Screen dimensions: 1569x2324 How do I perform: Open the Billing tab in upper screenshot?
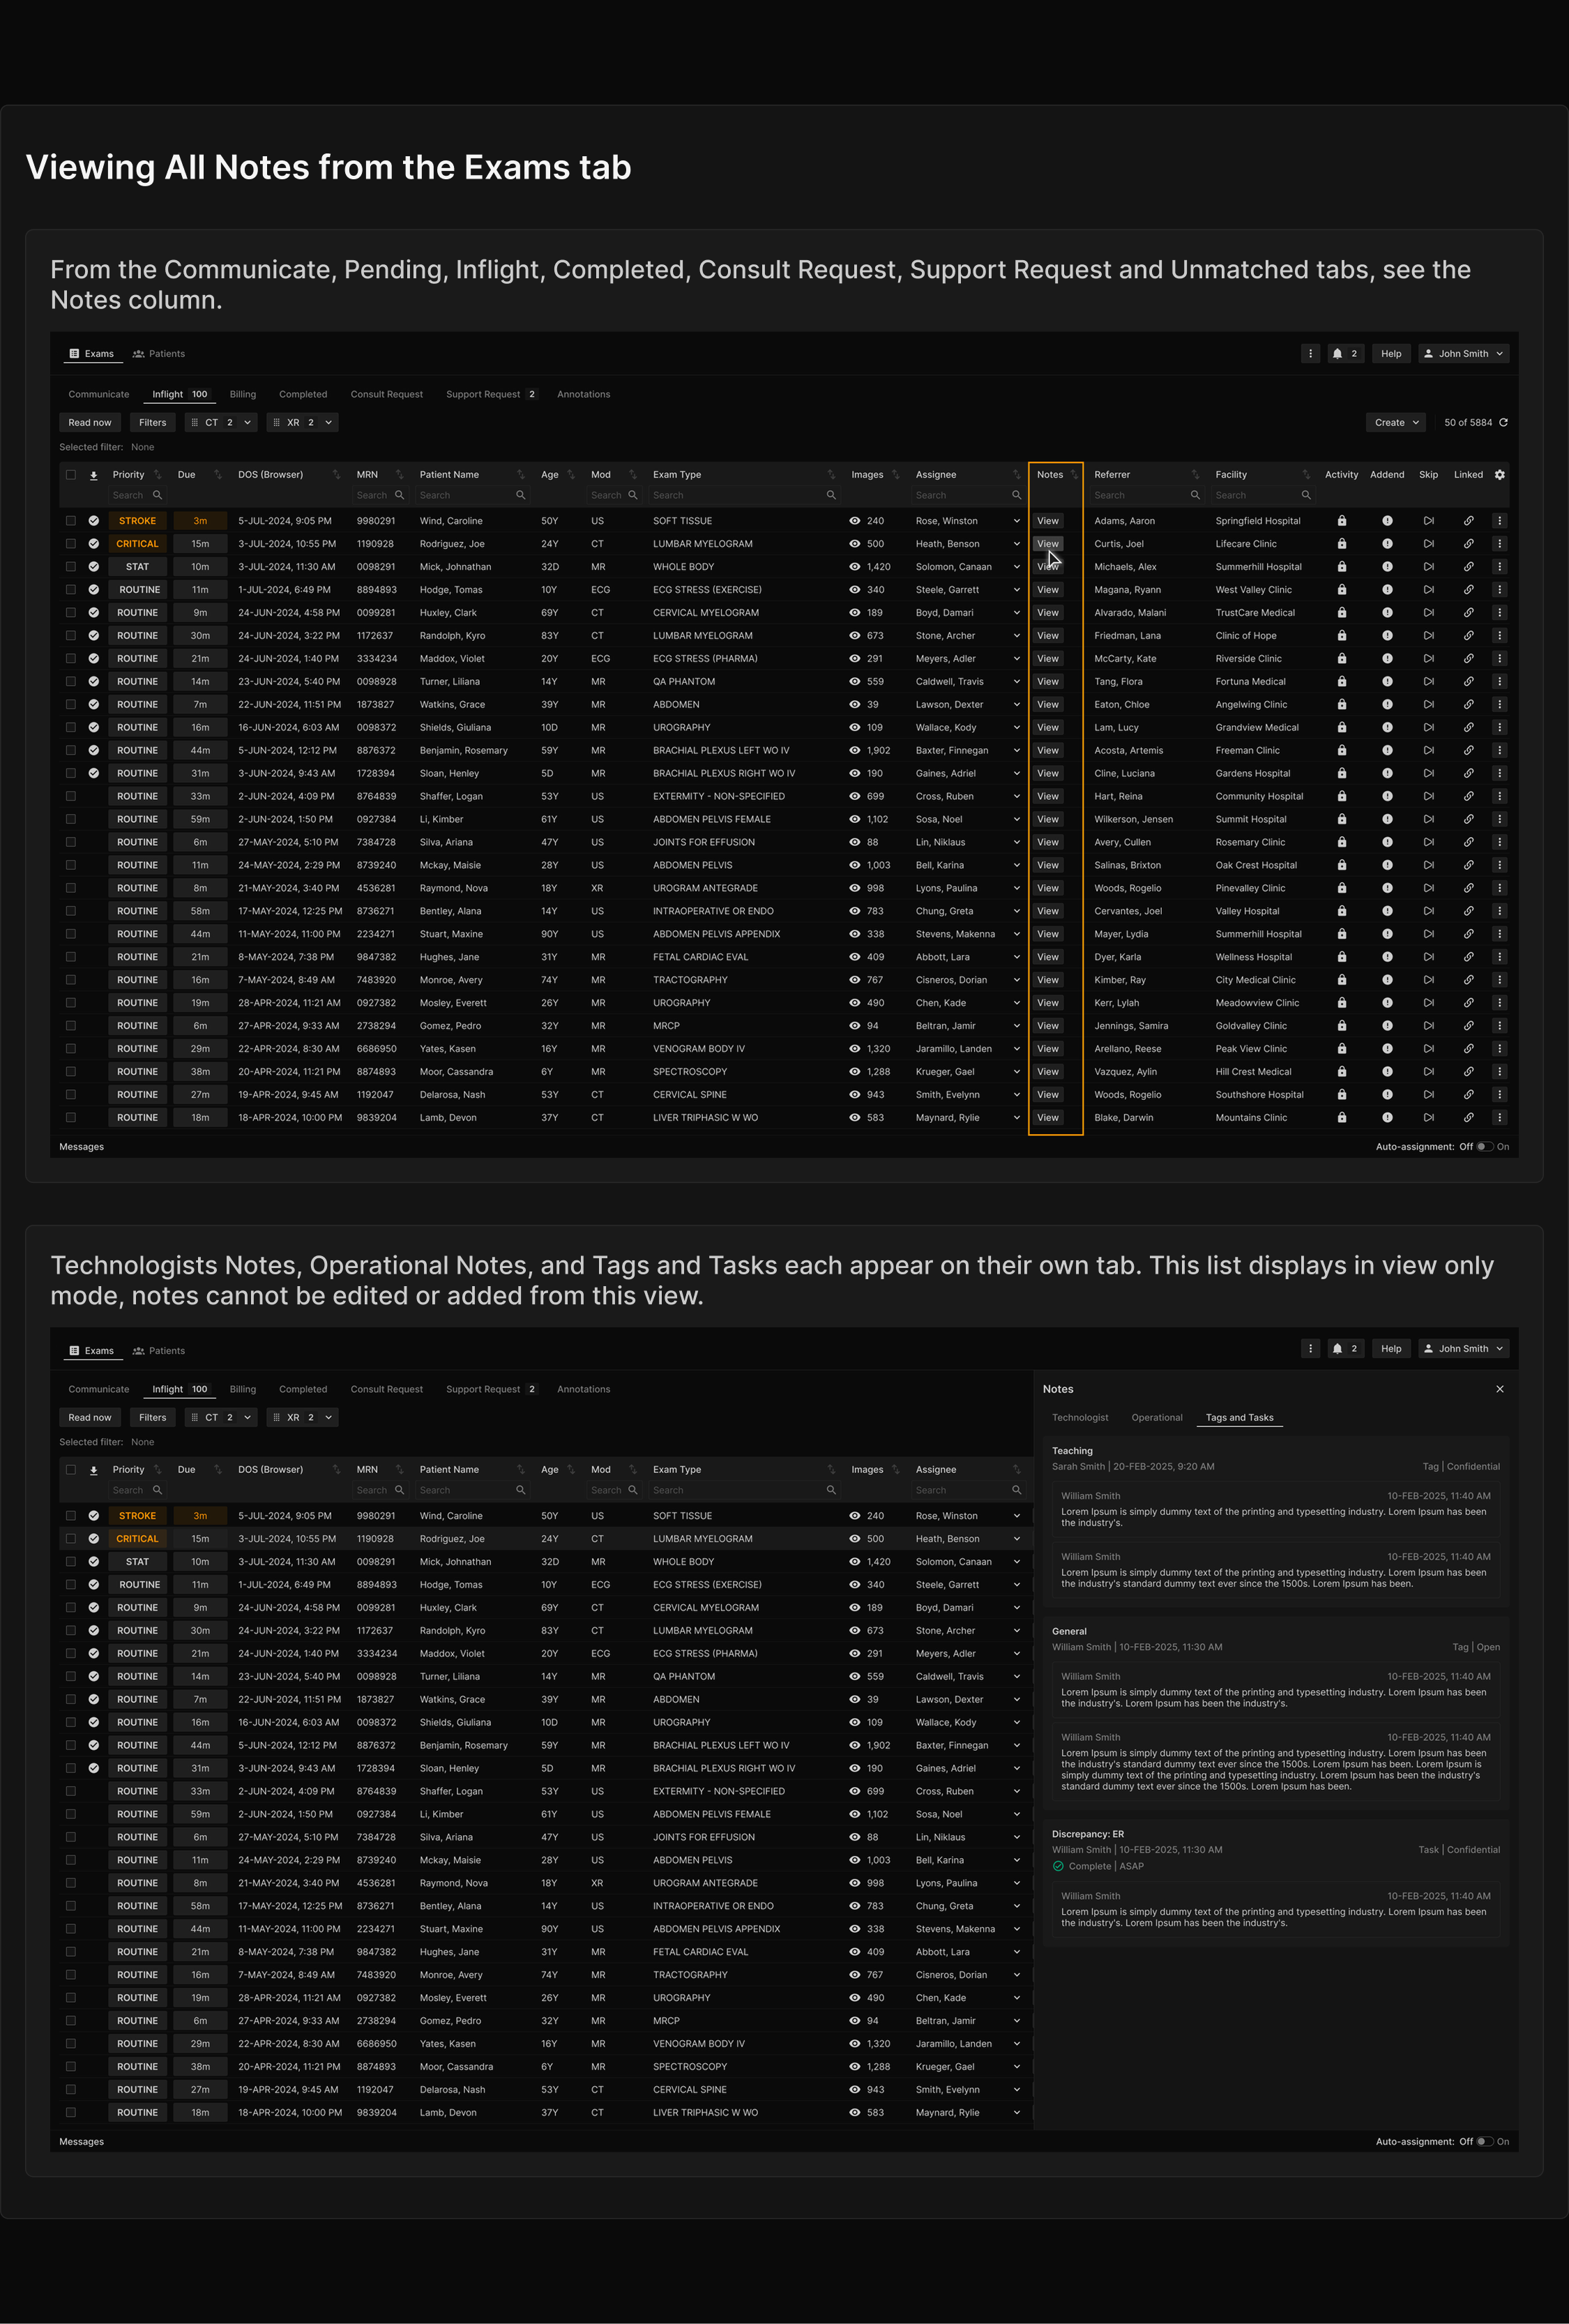click(243, 395)
